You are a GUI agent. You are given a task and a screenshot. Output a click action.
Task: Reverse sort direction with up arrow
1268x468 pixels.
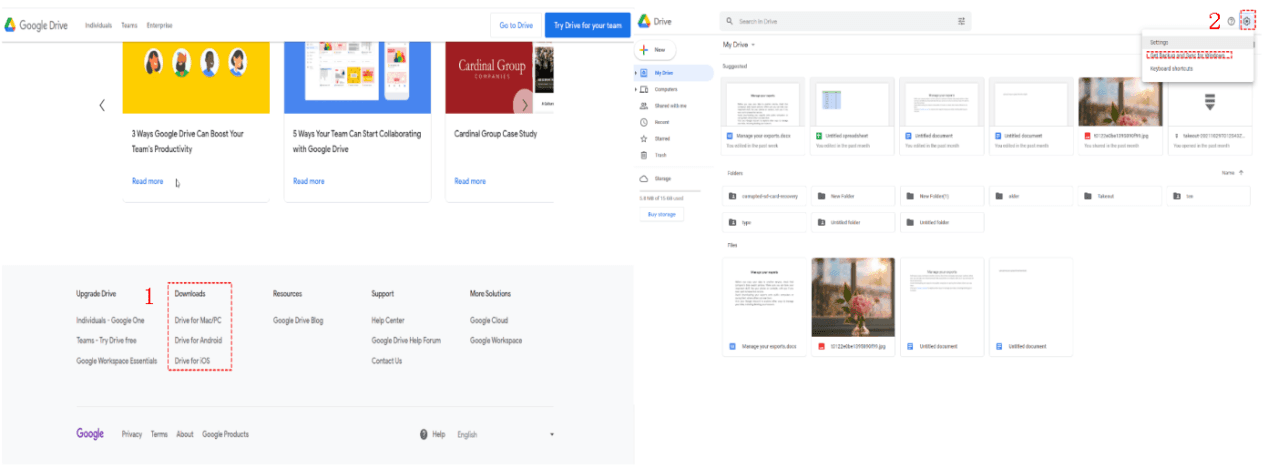(1242, 173)
